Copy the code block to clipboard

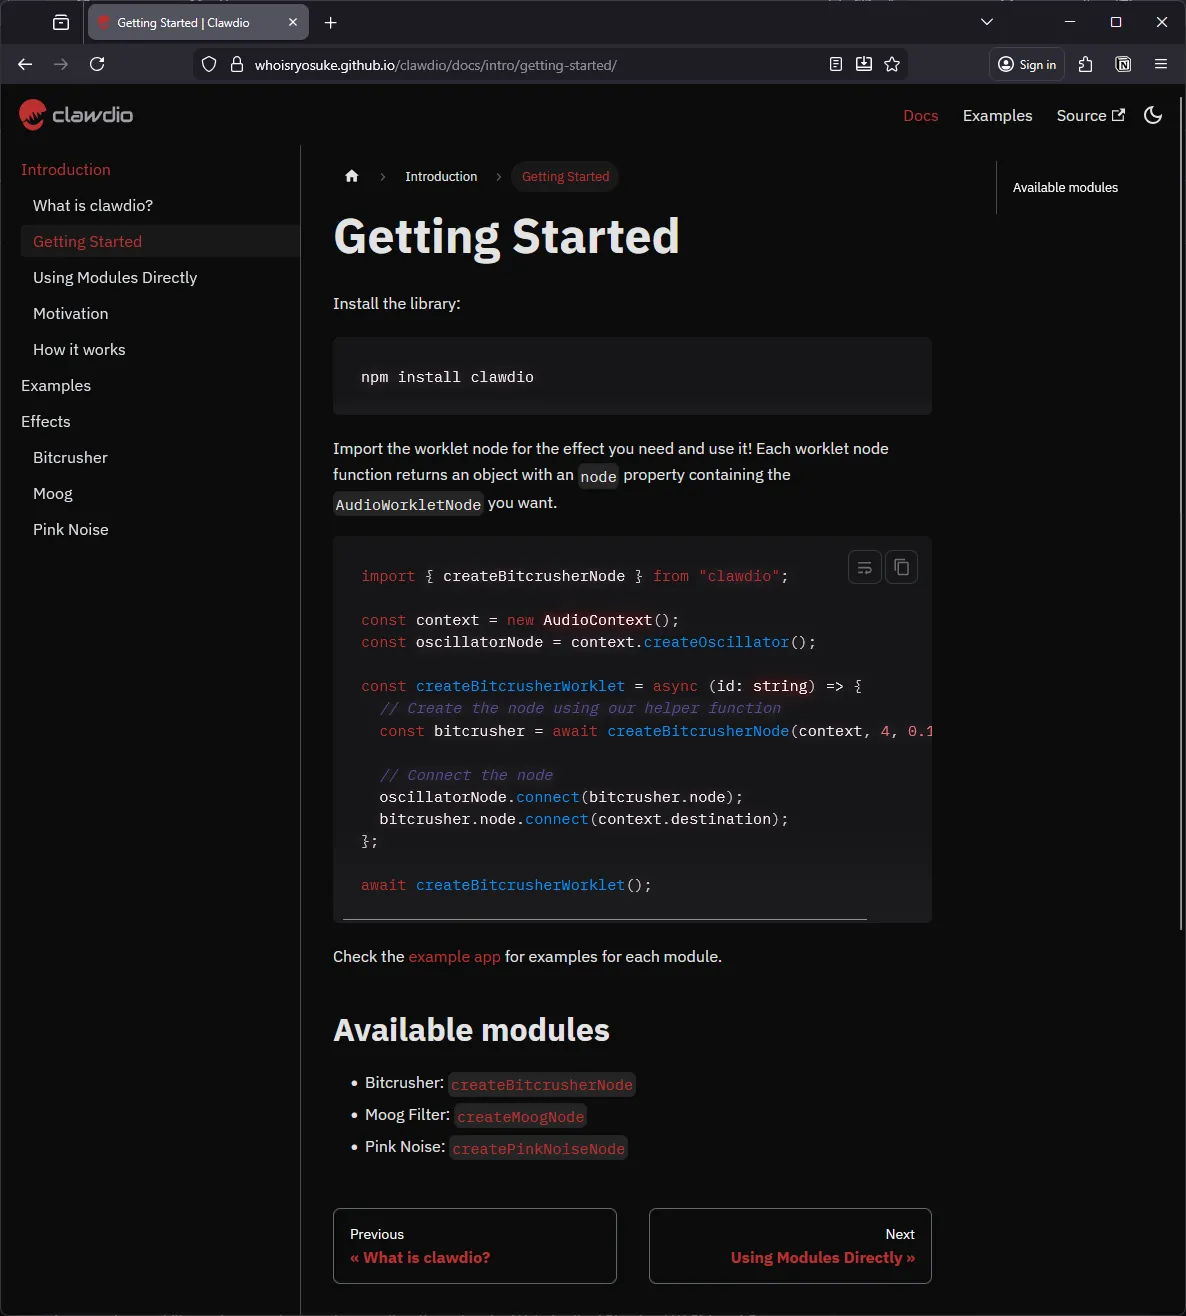click(901, 568)
